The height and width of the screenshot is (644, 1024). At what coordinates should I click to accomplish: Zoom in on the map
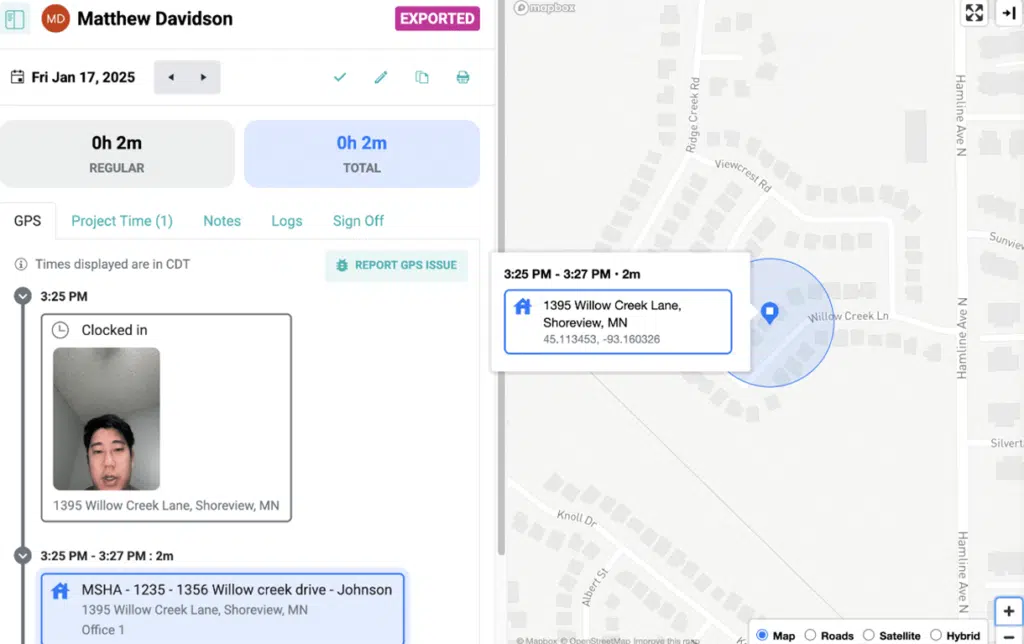(x=1008, y=611)
